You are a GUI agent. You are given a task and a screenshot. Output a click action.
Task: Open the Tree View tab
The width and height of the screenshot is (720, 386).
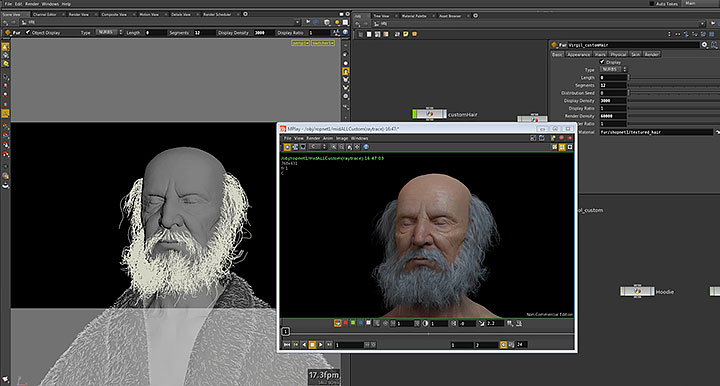point(381,16)
